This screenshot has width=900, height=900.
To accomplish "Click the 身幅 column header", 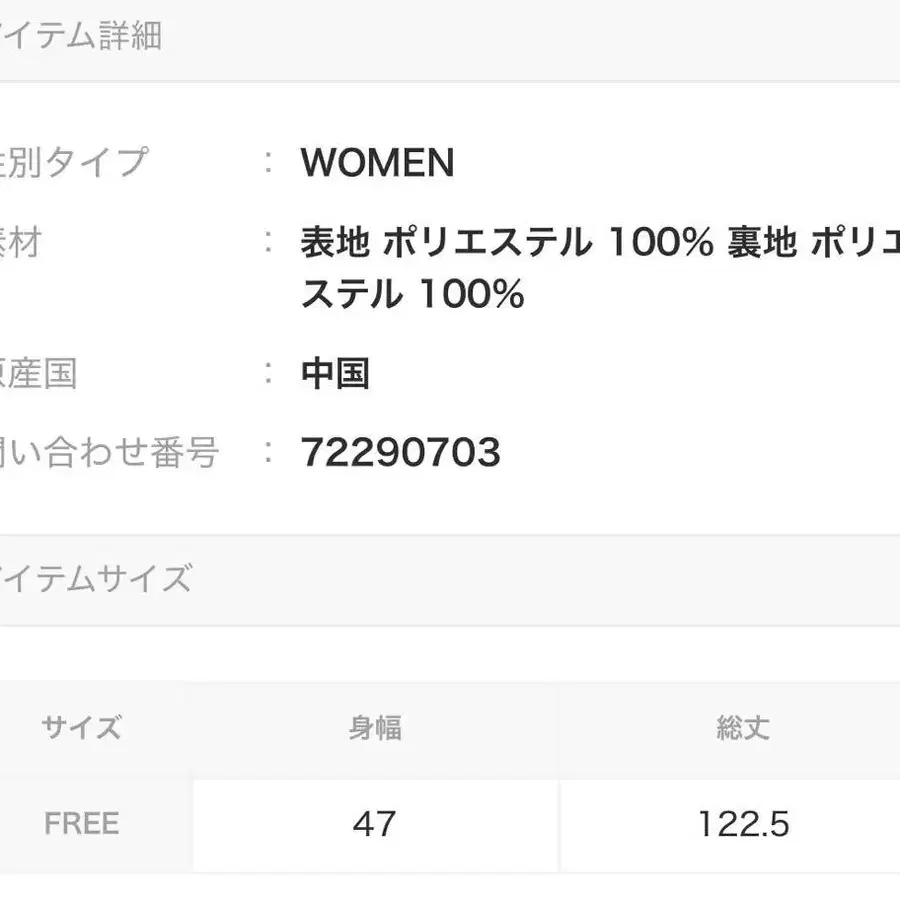I will pos(375,728).
